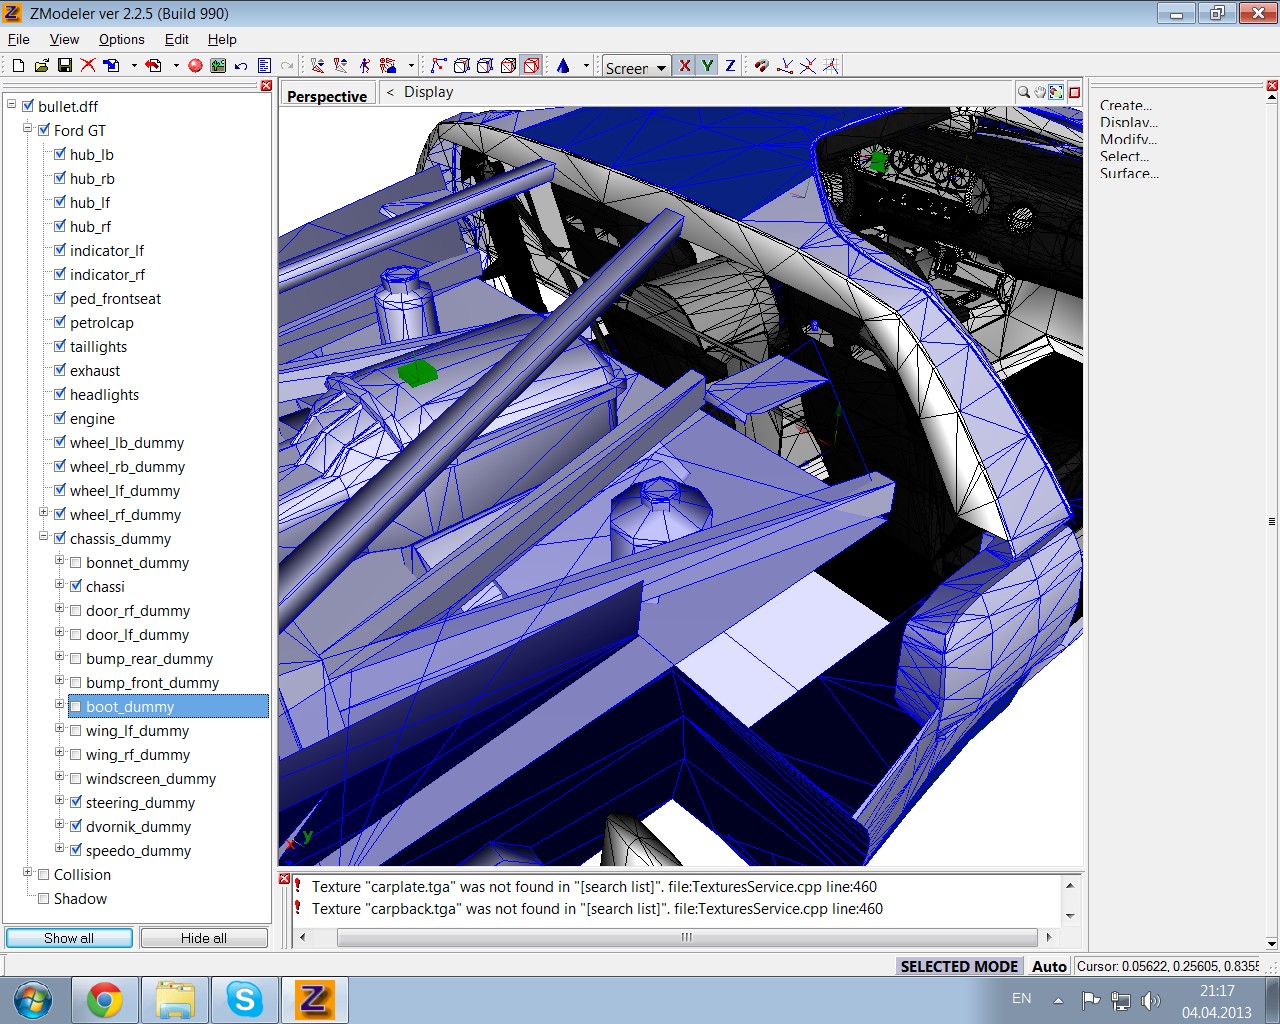This screenshot has height=1024, width=1280.
Task: Expand the Collision node
Action: click(27, 872)
